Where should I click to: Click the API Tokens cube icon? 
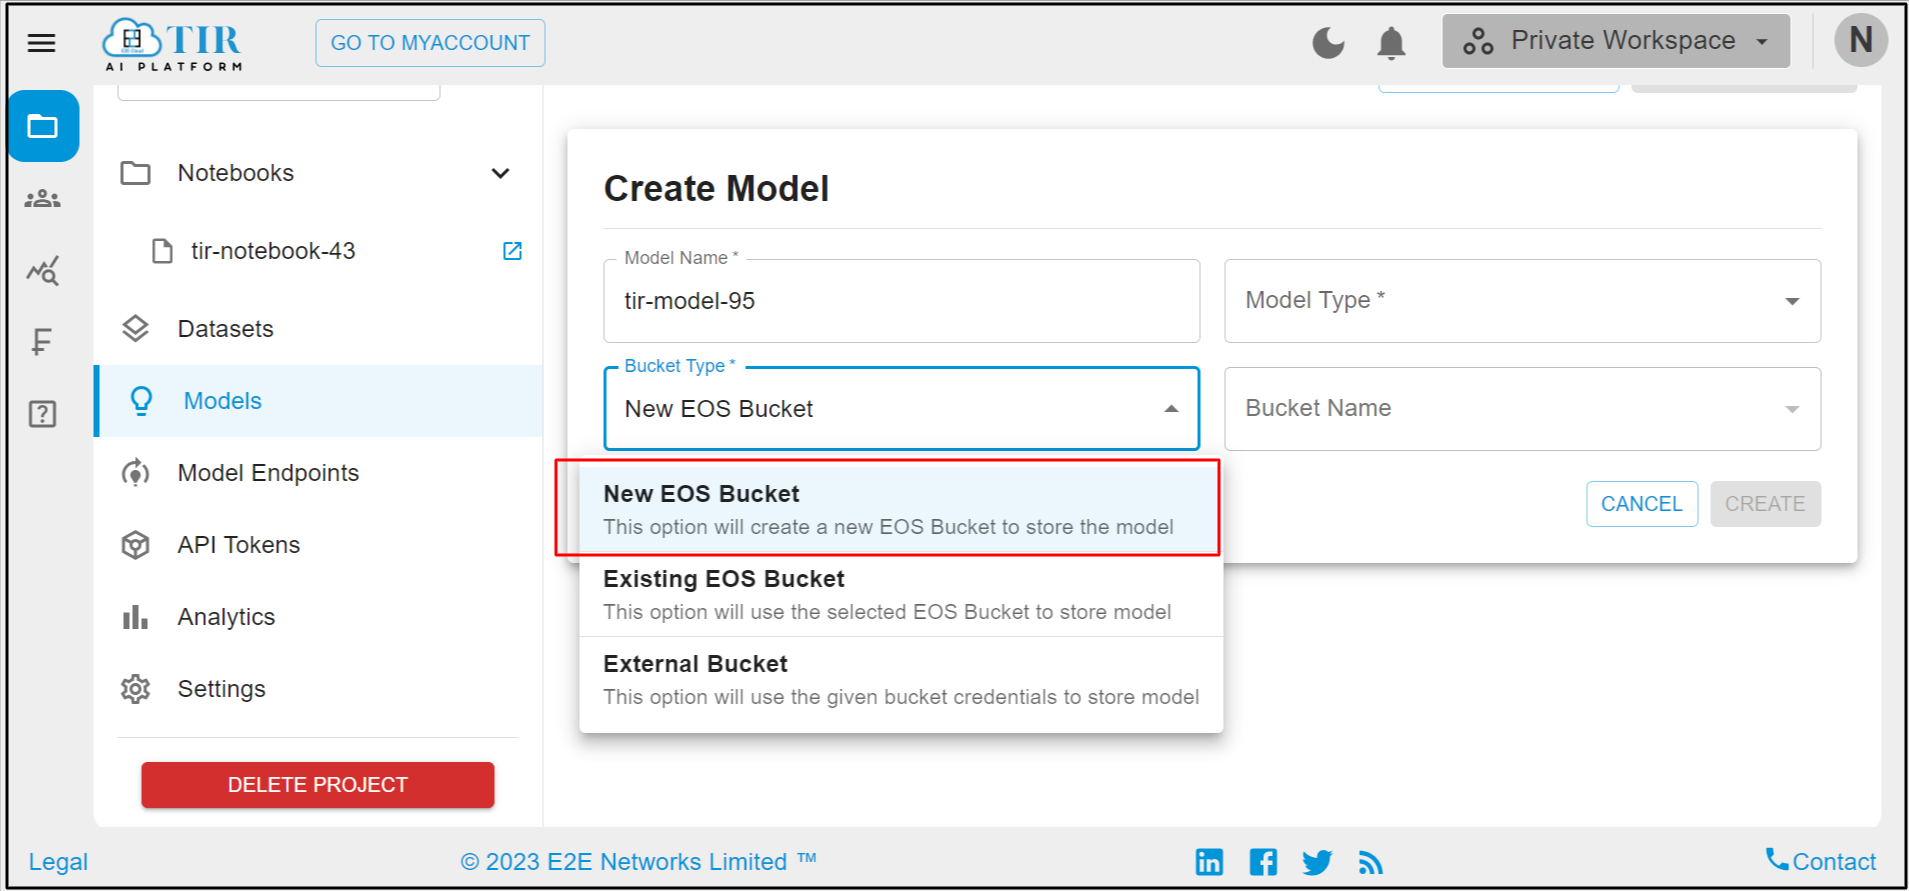tap(135, 545)
